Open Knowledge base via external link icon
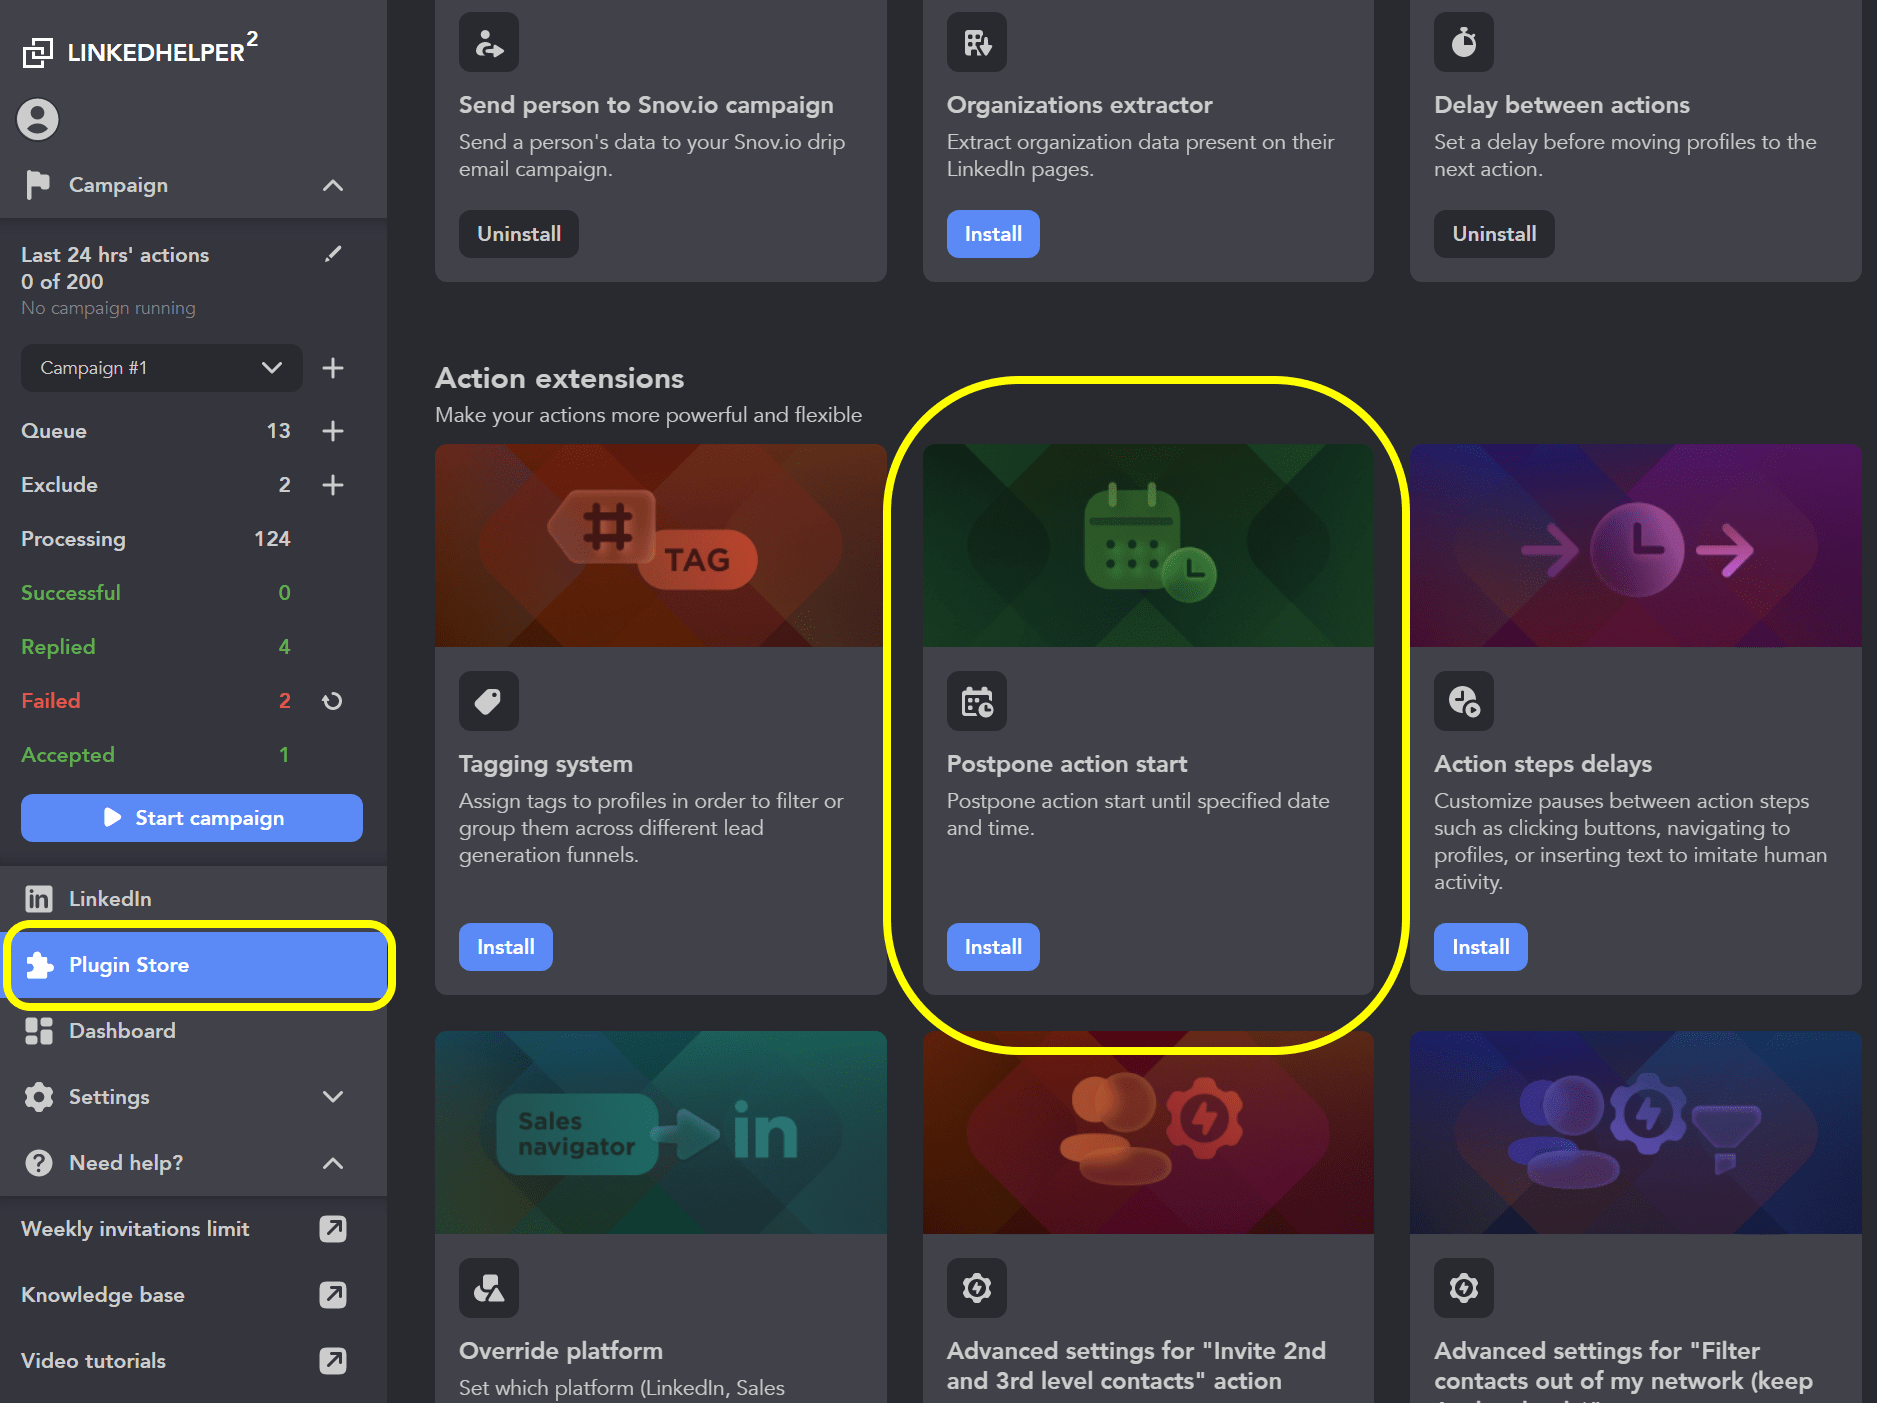1877x1403 pixels. pos(333,1295)
